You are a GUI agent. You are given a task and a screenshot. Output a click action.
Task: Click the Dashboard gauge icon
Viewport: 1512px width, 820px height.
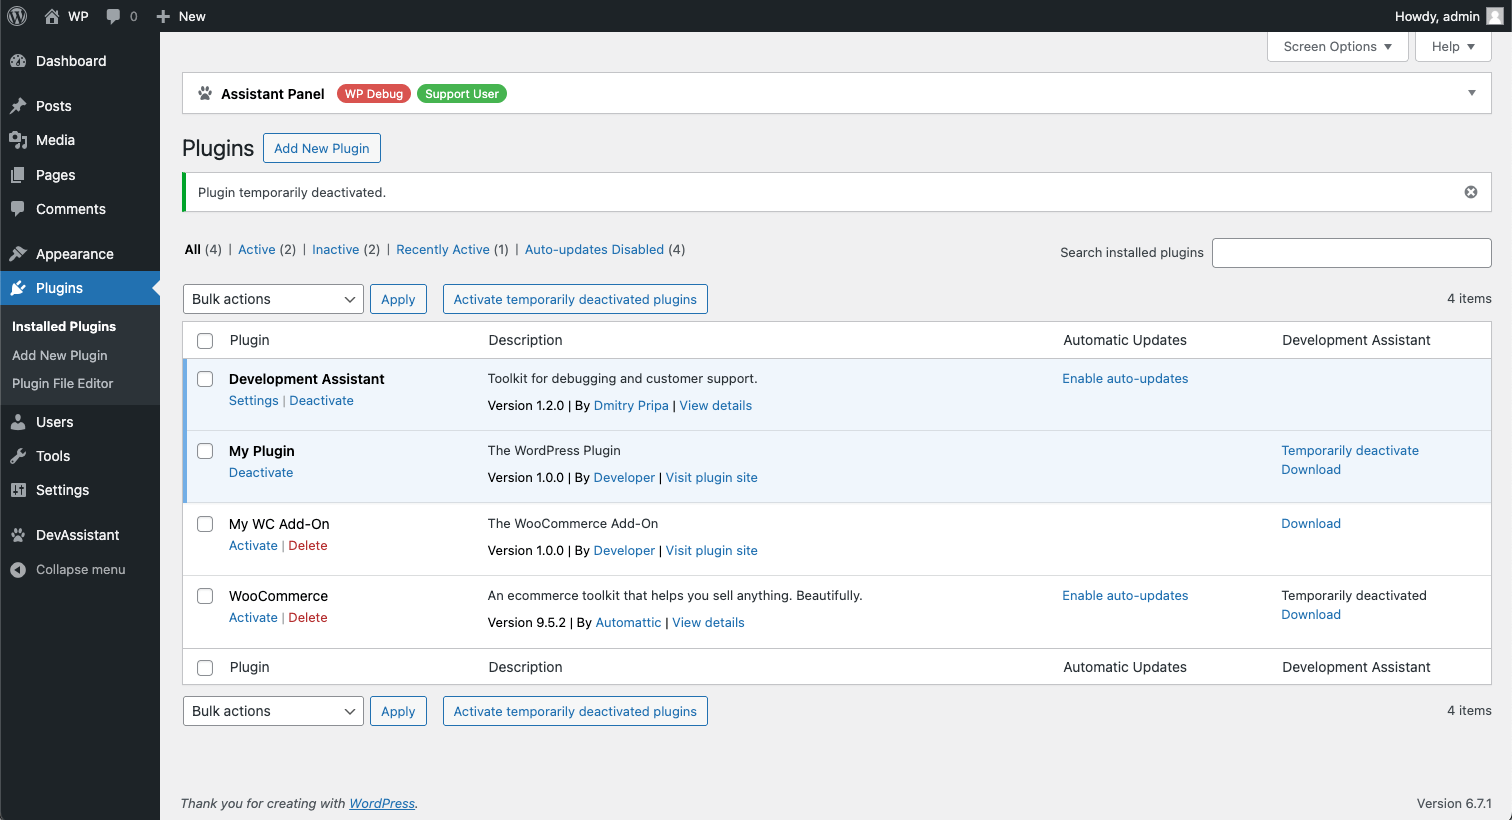(x=18, y=61)
